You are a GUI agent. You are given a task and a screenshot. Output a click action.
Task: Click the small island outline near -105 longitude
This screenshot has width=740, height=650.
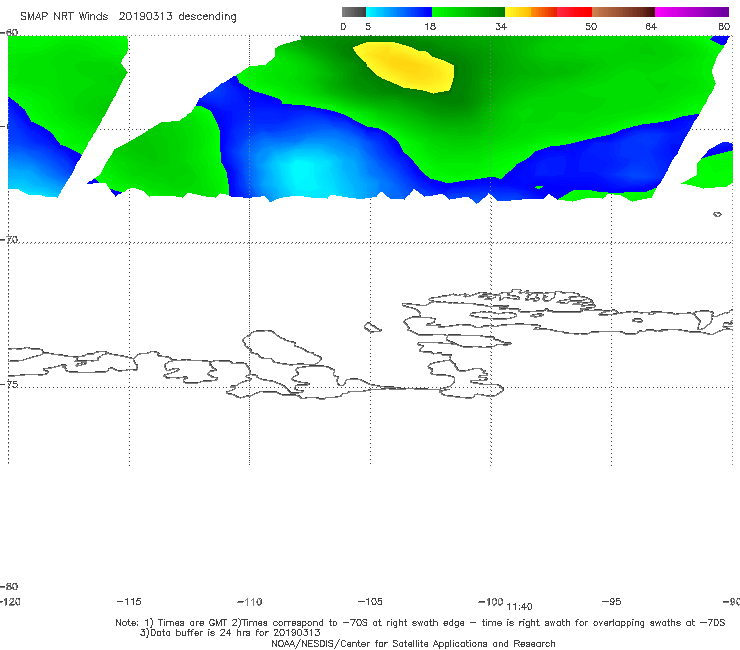pos(372,327)
